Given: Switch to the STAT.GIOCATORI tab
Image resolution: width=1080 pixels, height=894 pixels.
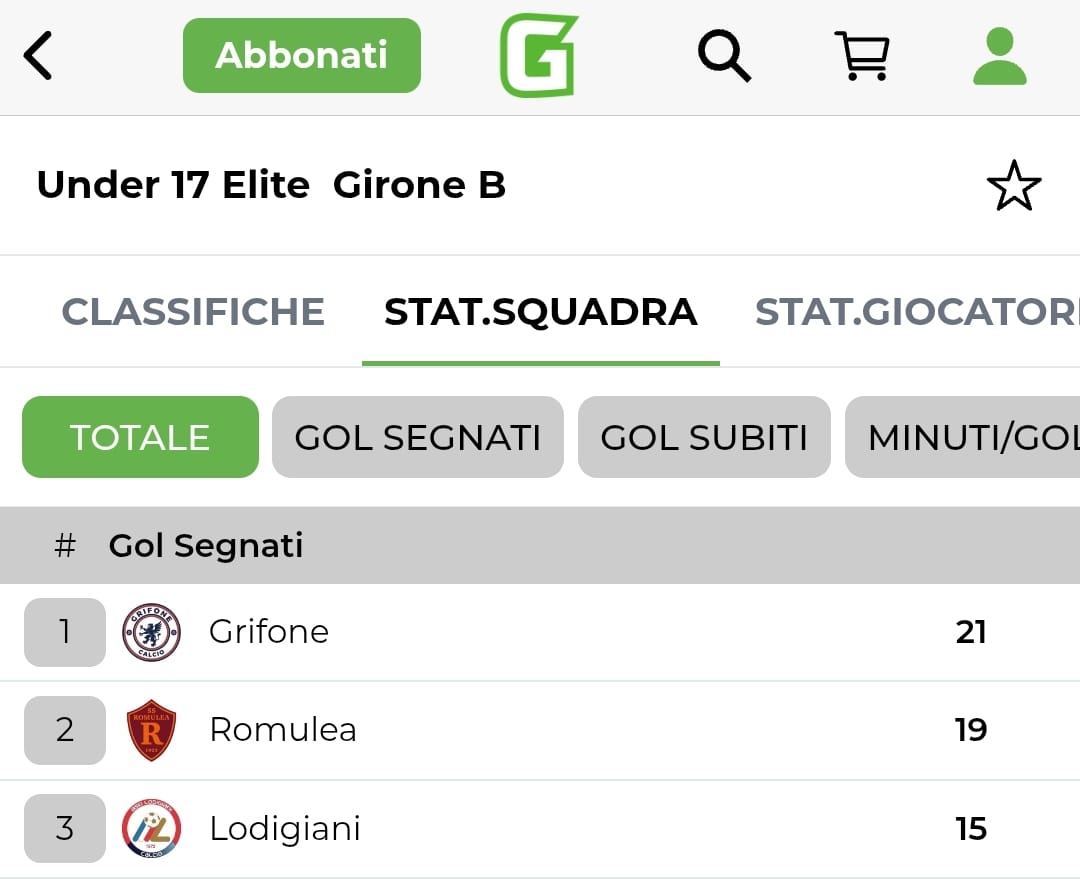Looking at the screenshot, I should 915,312.
